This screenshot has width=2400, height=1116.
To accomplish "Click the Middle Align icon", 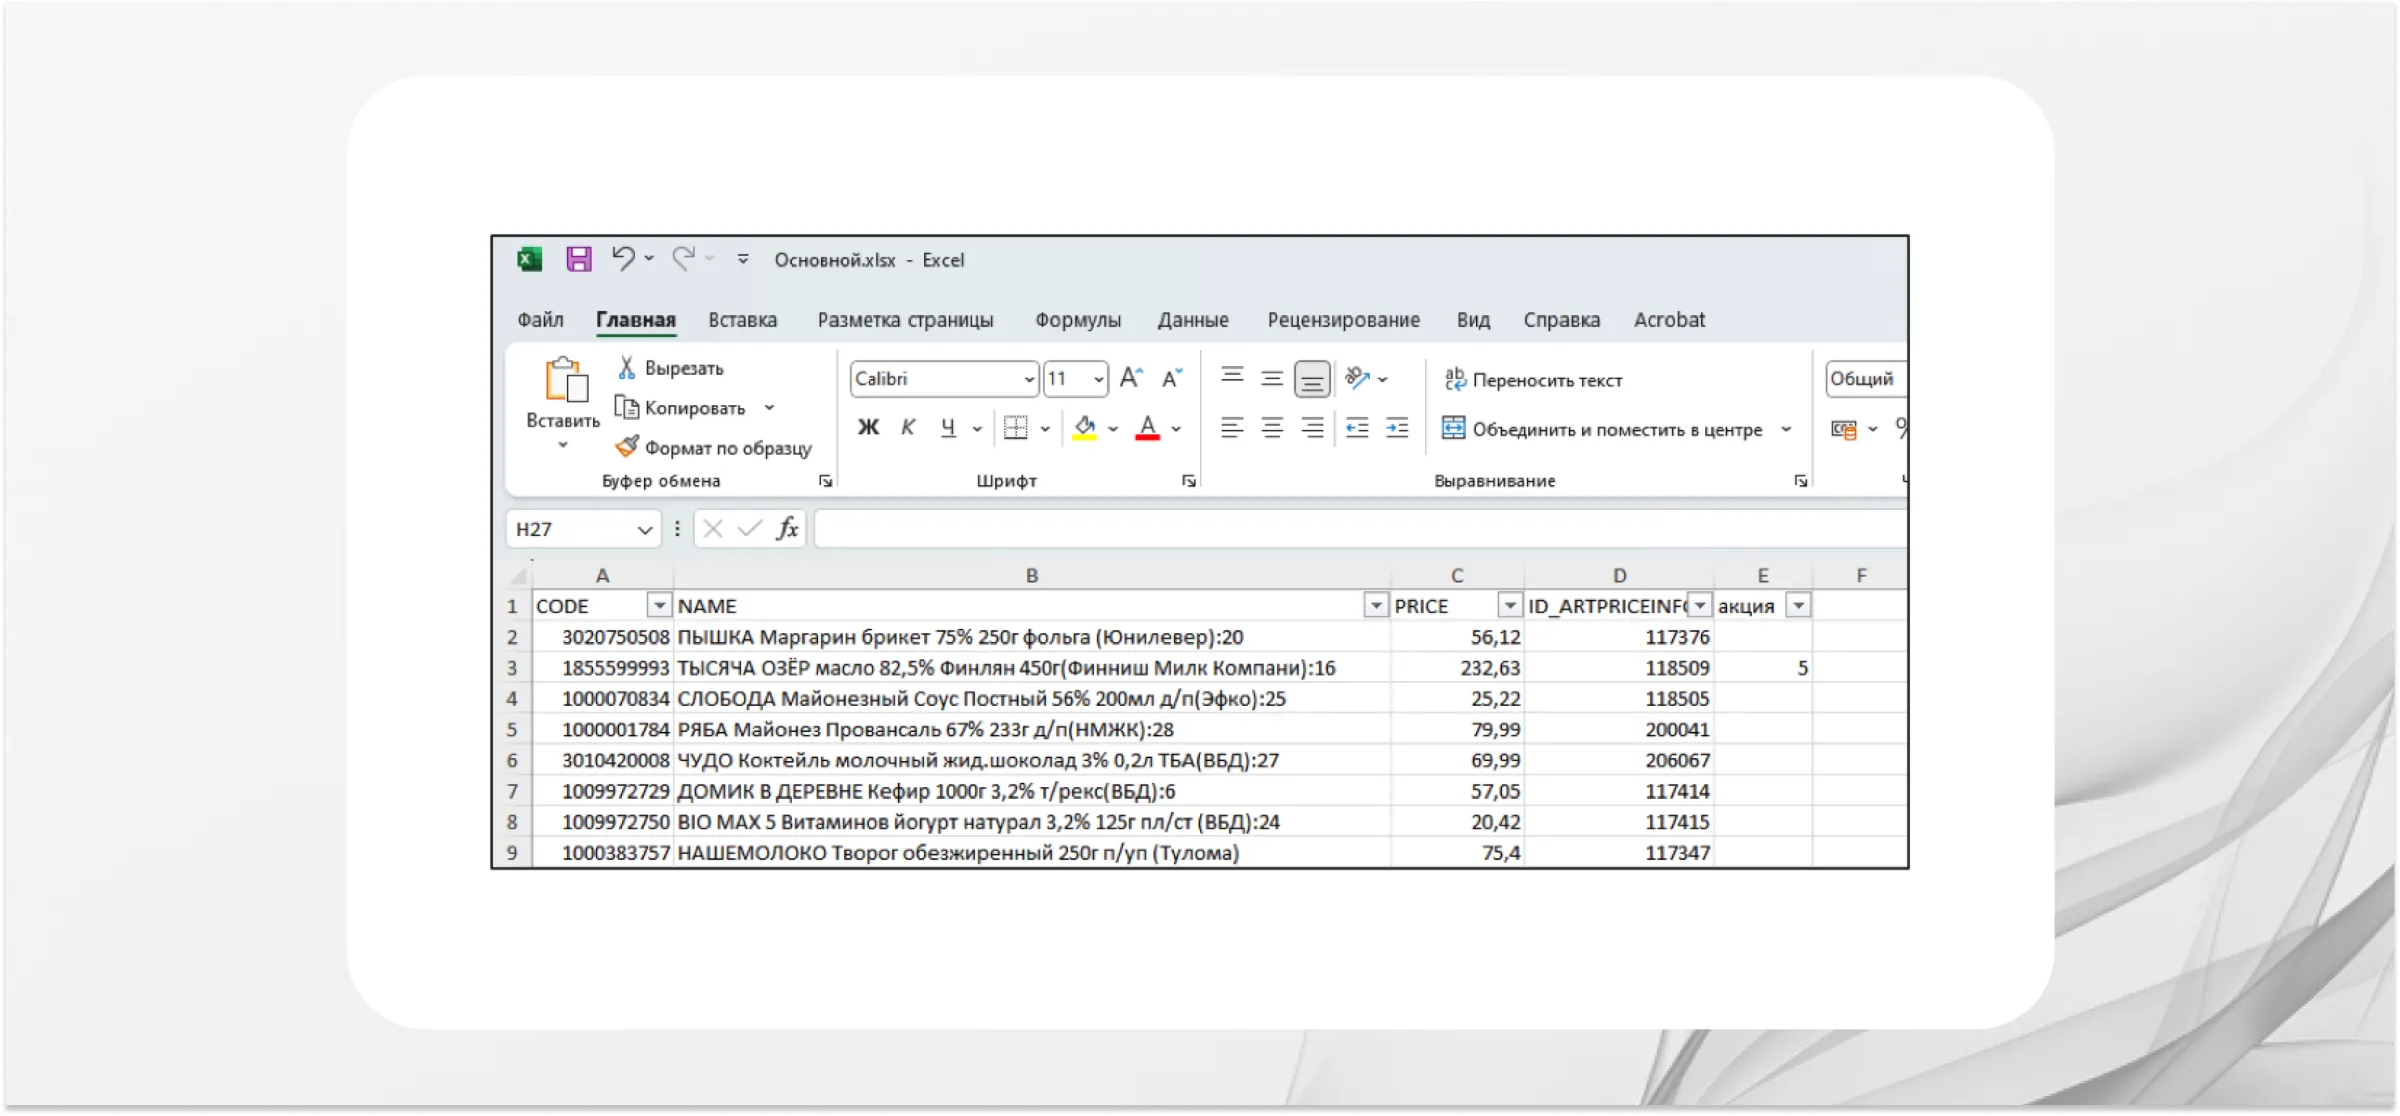I will [x=1272, y=378].
